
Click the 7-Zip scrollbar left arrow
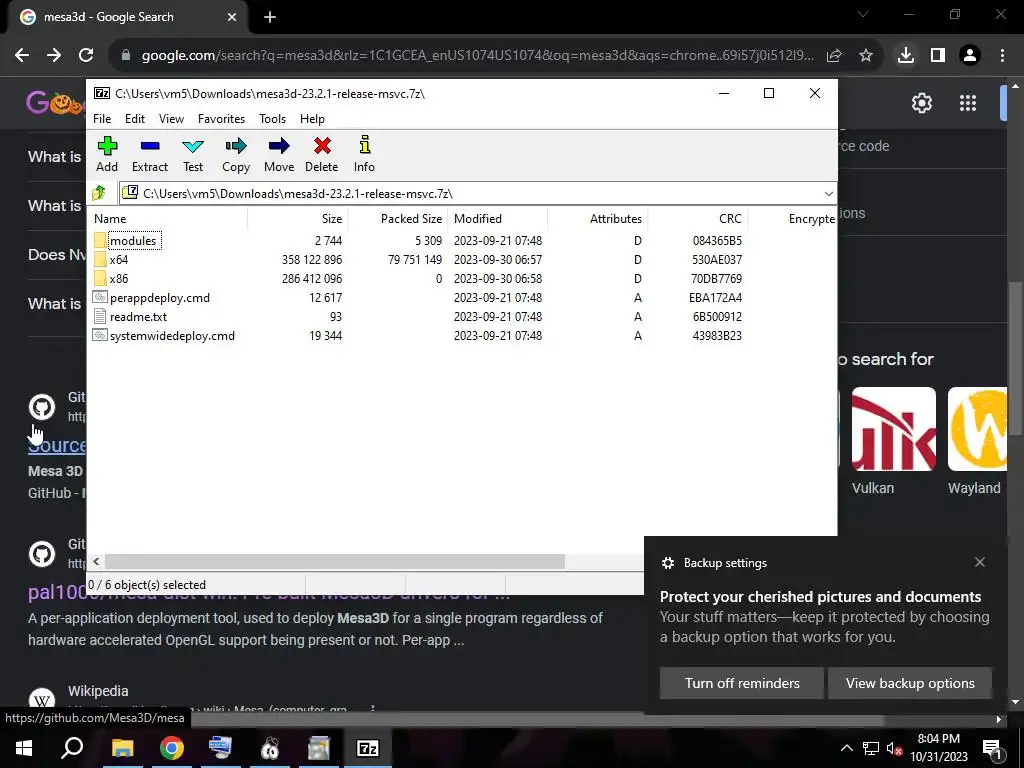tap(97, 562)
